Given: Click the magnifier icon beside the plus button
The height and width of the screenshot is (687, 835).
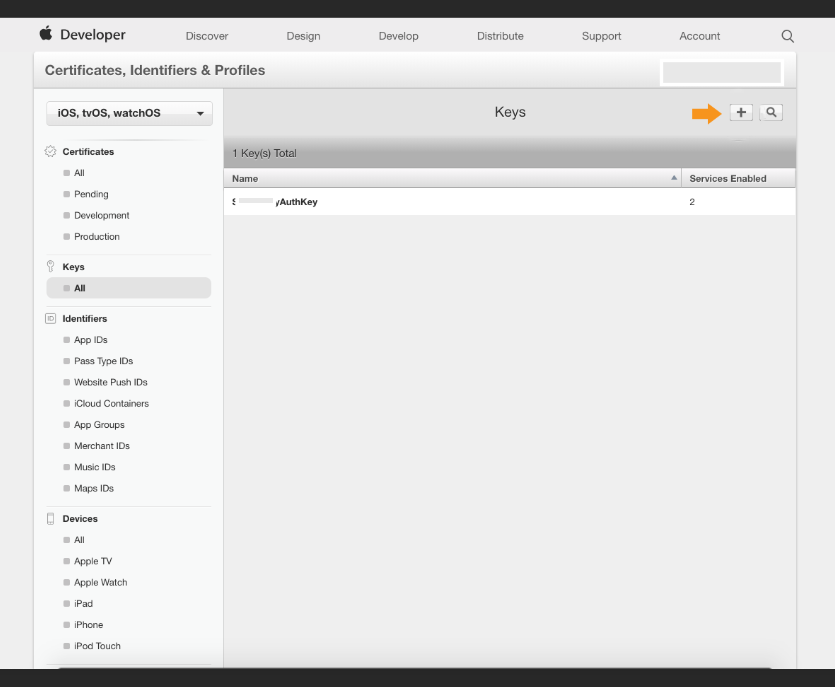Looking at the screenshot, I should (x=770, y=113).
